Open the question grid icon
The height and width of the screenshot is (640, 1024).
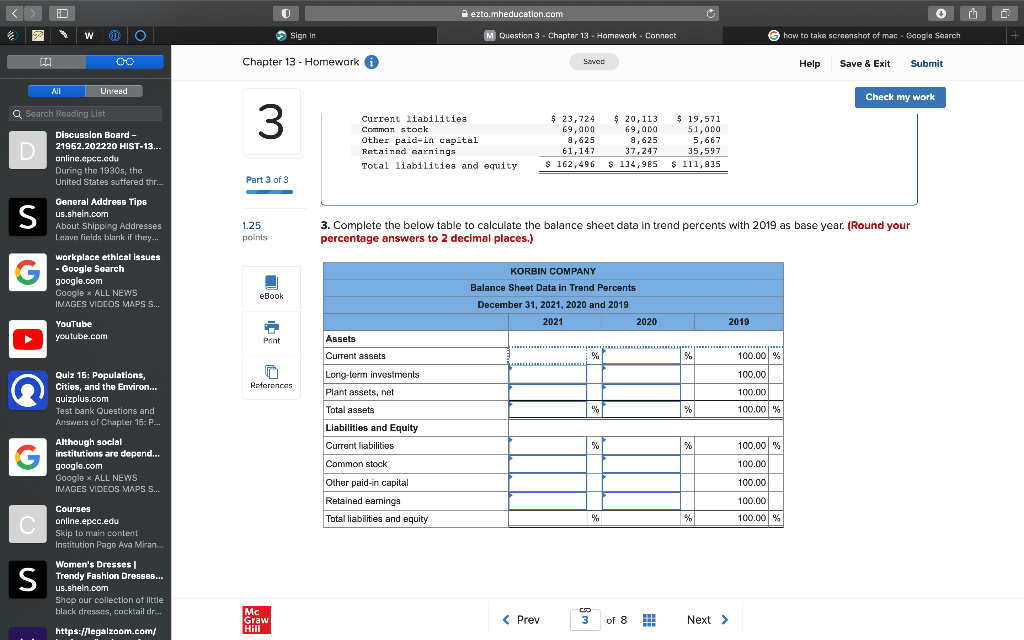click(x=648, y=620)
